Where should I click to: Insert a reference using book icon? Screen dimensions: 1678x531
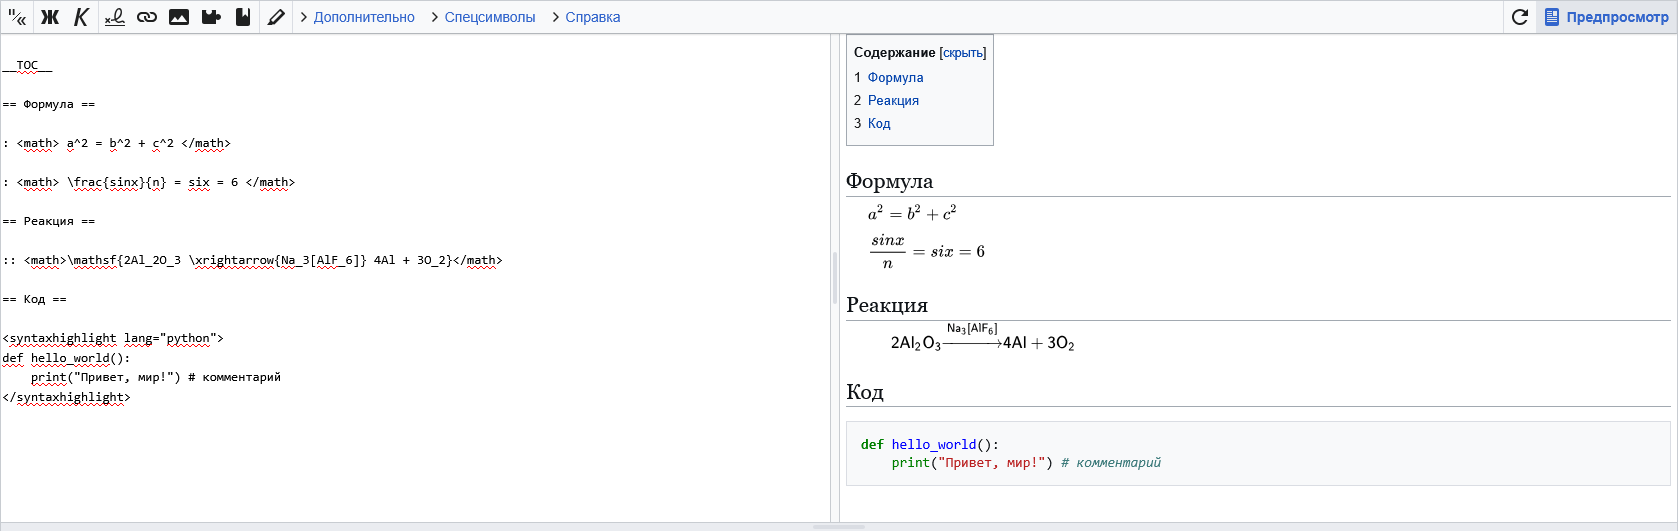(243, 17)
